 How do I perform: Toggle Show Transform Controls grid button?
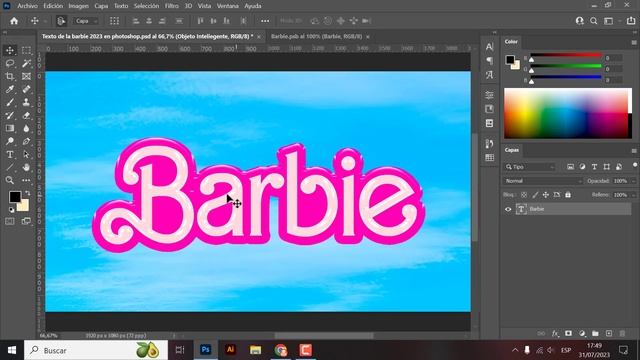[x=114, y=21]
